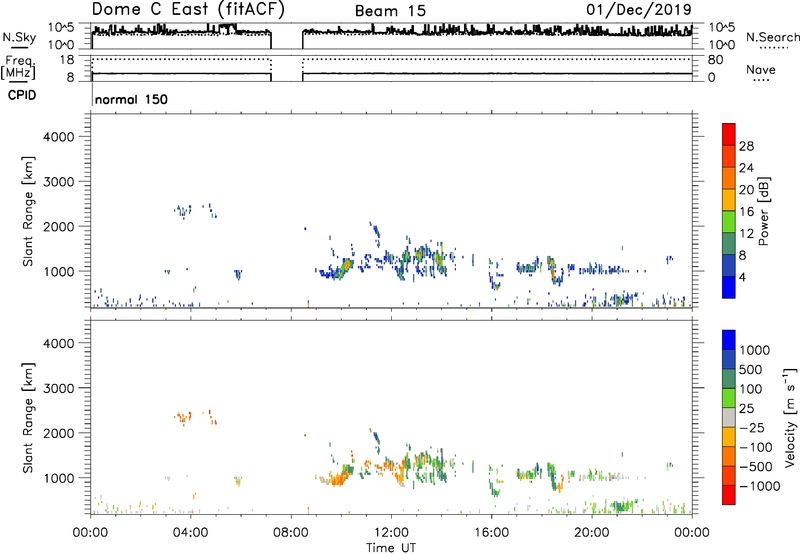Click the "-25" label on the velocity scale
The height and width of the screenshot is (554, 800).
(751, 428)
